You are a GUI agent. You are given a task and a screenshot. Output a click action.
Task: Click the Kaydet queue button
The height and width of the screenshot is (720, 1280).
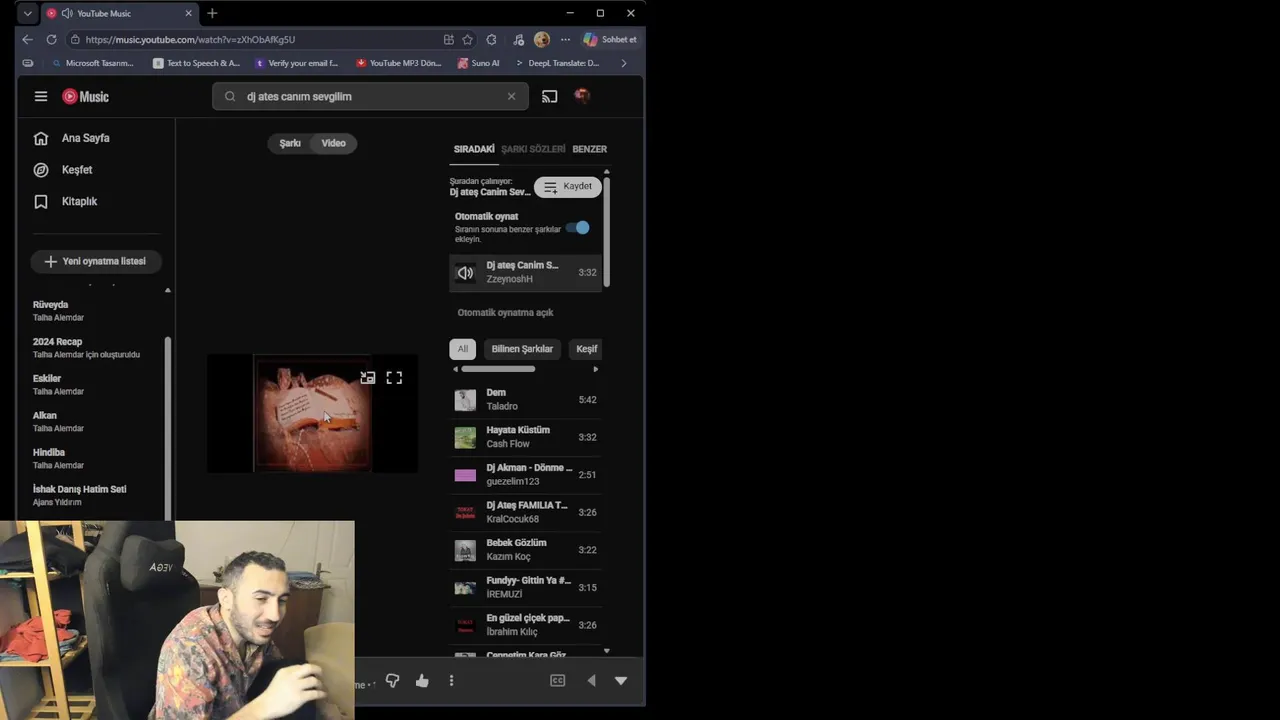point(567,186)
